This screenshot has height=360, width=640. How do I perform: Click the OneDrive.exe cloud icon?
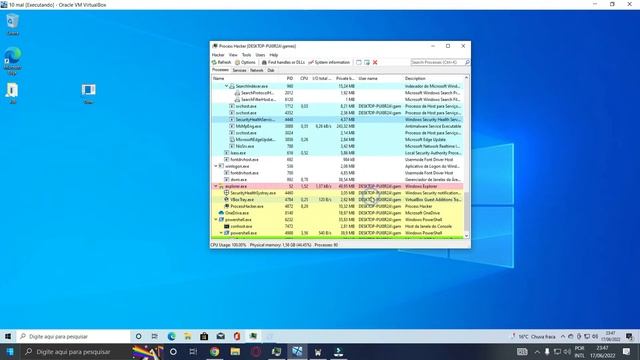click(221, 213)
